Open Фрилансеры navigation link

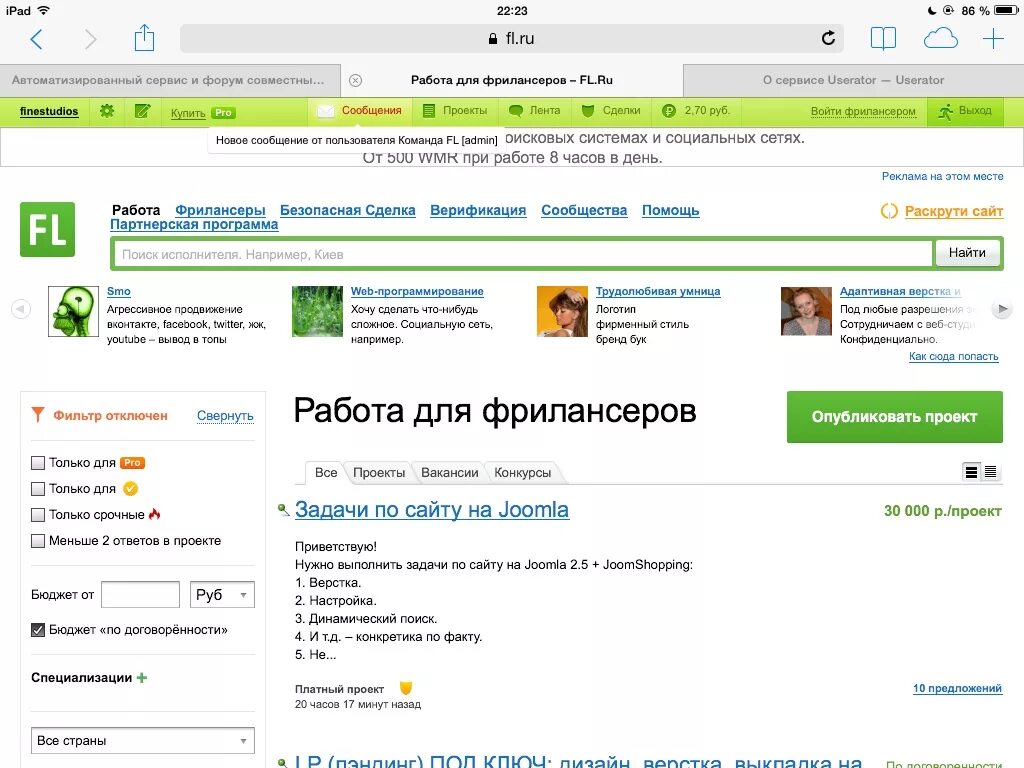coord(220,210)
